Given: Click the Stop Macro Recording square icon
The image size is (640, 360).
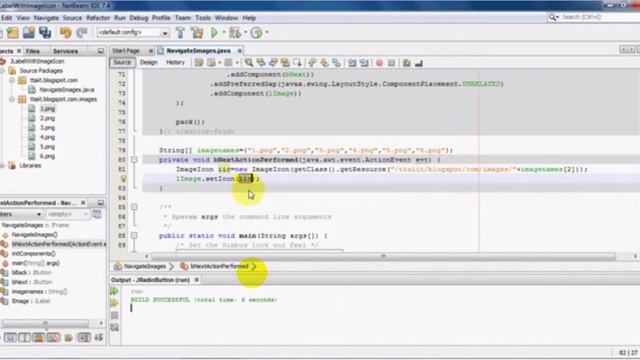Looking at the screenshot, I should tap(391, 63).
